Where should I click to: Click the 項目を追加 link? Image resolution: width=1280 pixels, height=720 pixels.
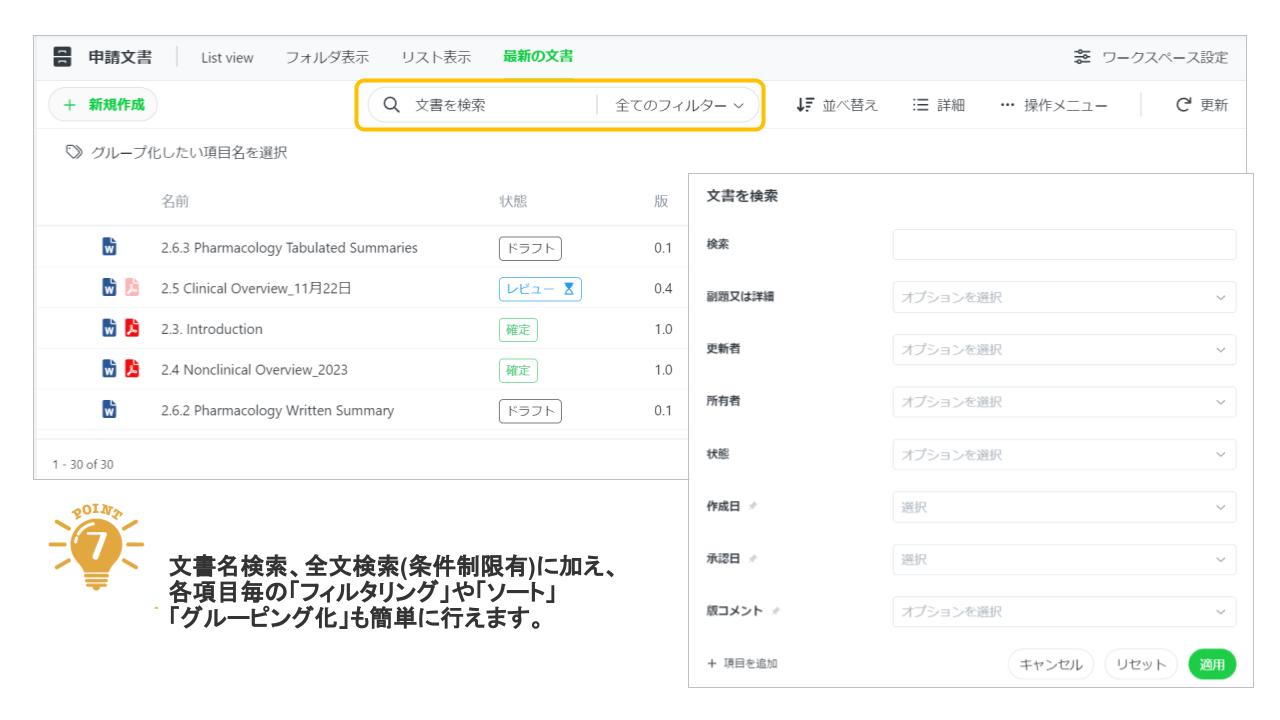pos(742,663)
